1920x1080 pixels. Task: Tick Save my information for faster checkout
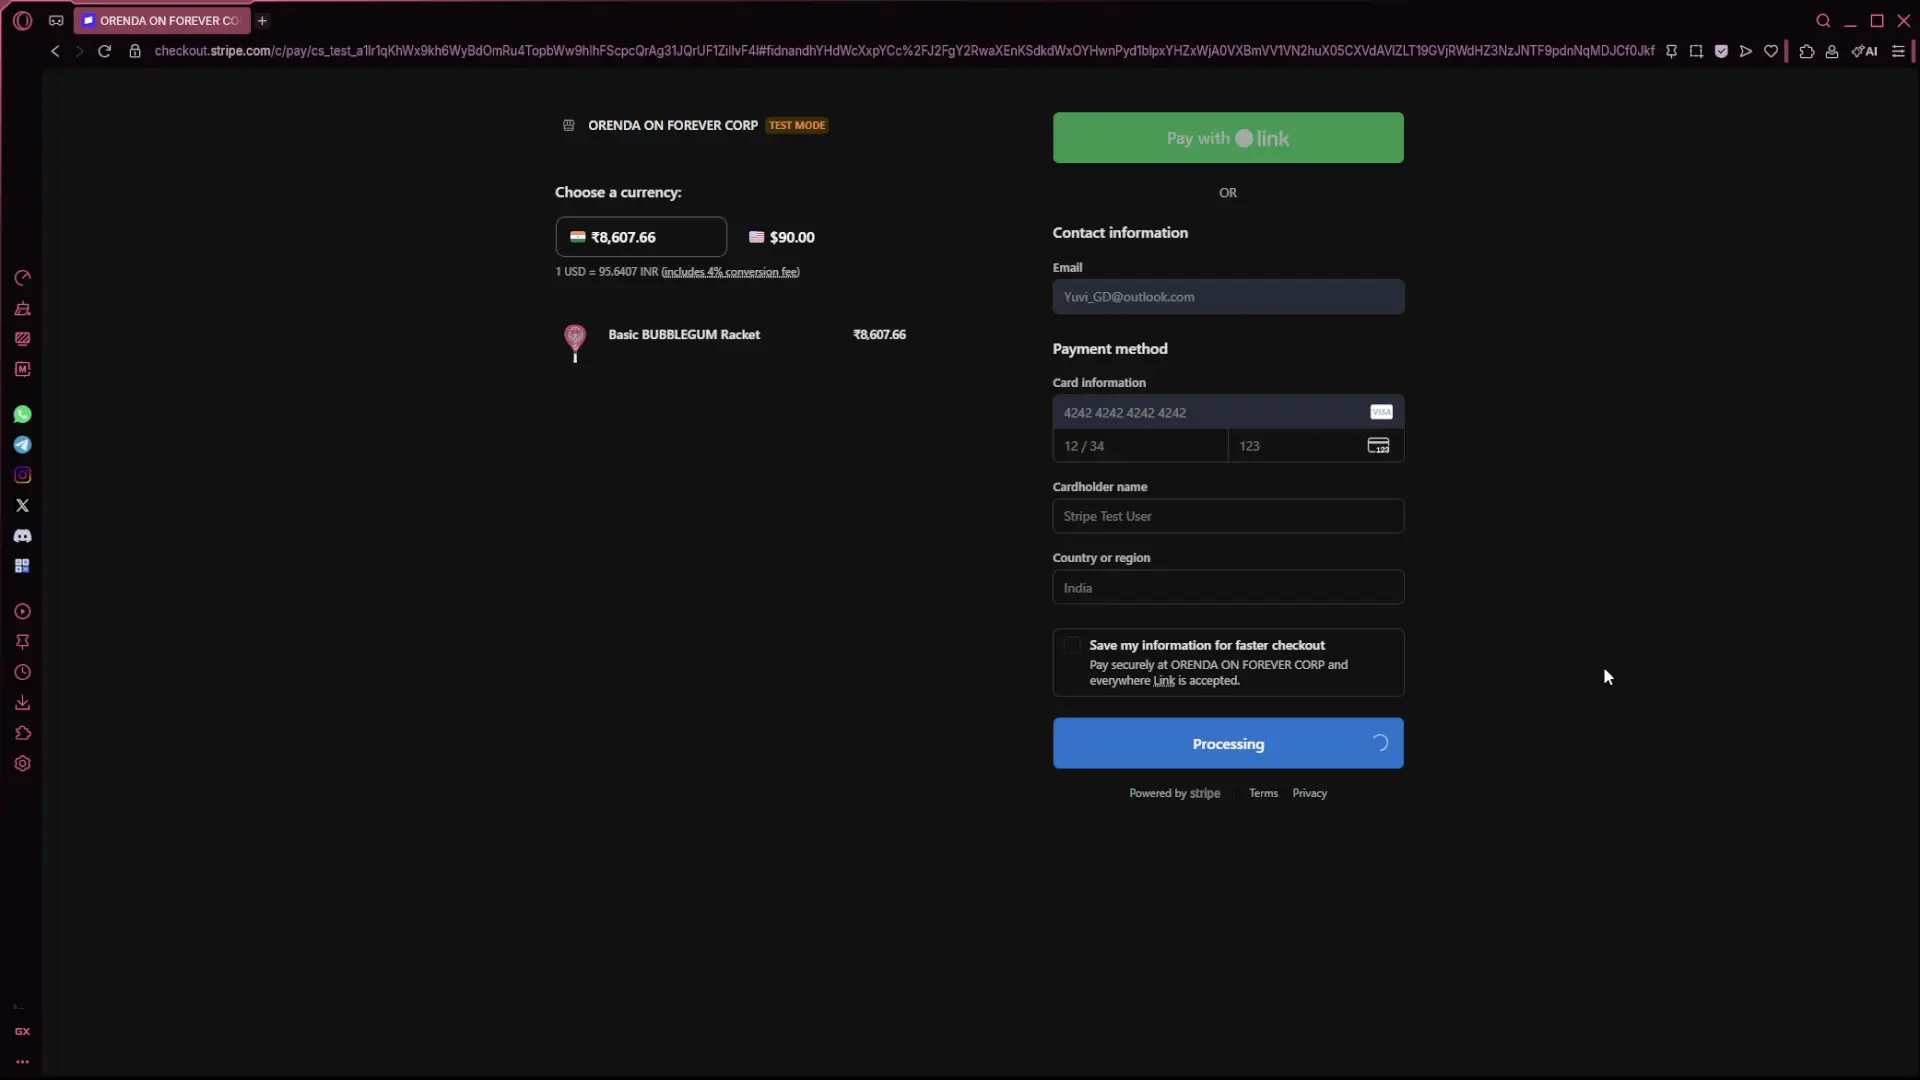pos(1072,645)
